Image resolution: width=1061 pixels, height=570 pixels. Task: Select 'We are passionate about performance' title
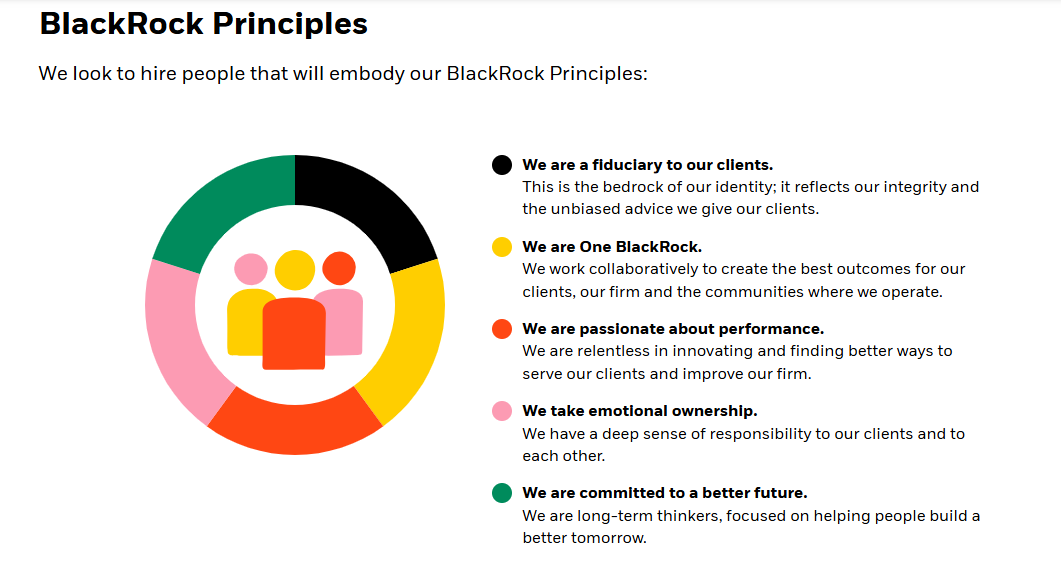[673, 329]
